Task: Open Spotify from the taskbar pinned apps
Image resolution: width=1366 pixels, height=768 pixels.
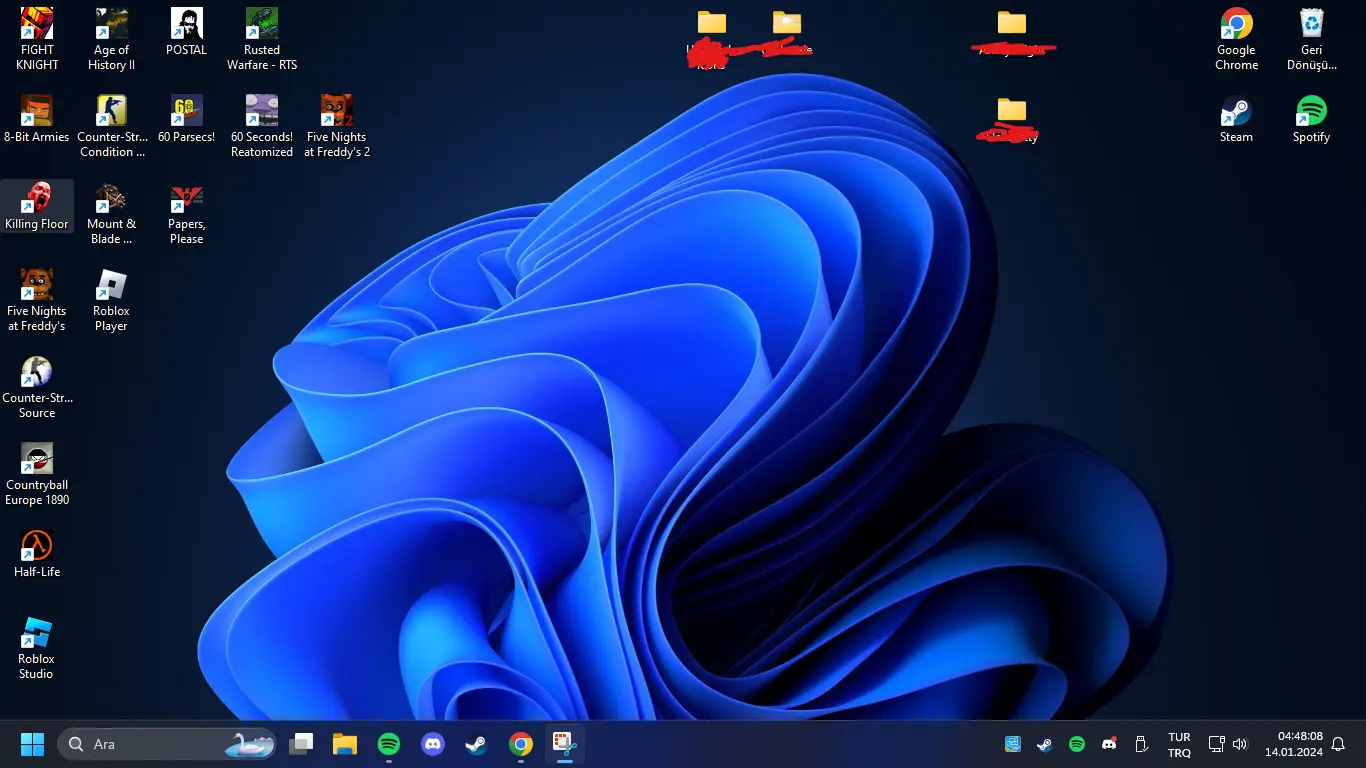Action: pos(389,744)
